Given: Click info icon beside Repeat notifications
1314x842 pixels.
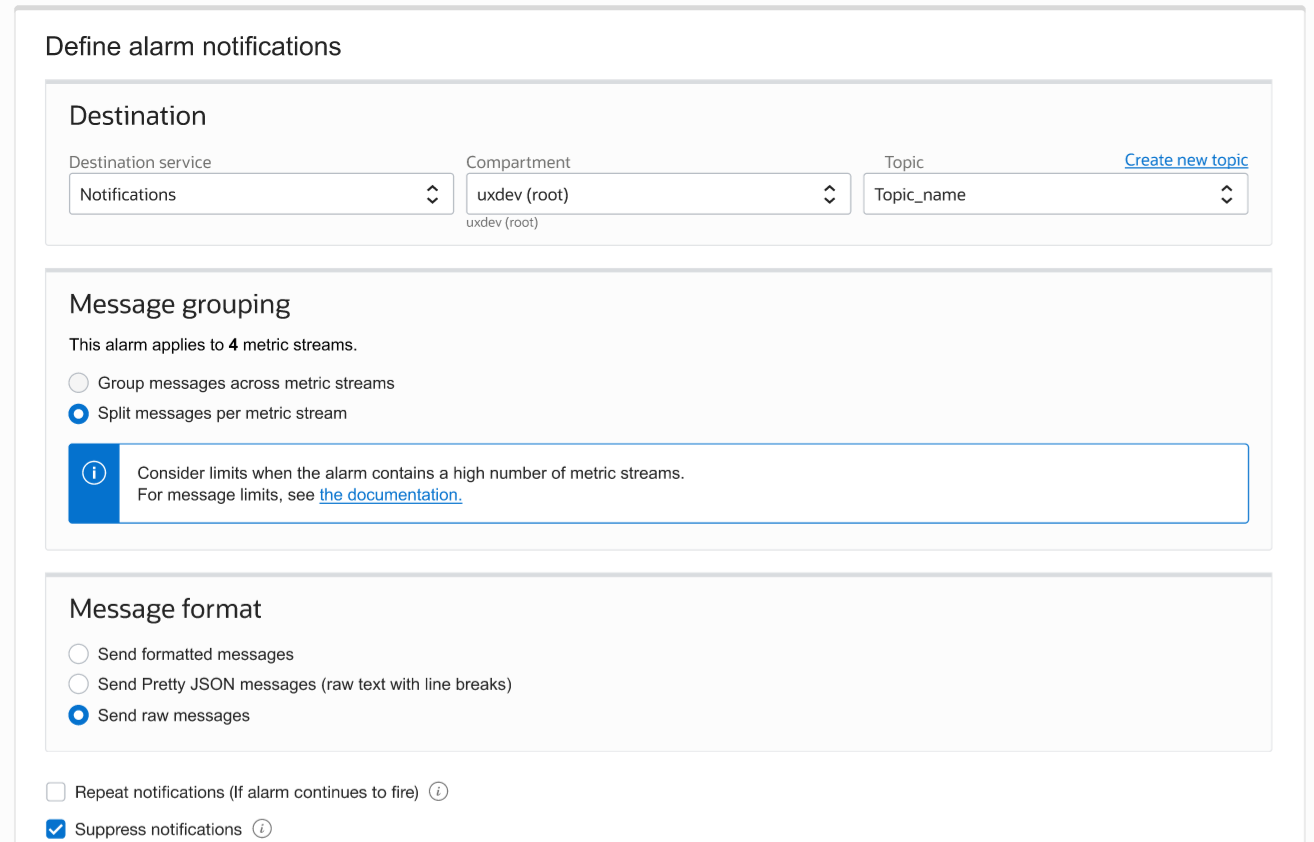Looking at the screenshot, I should tap(438, 792).
